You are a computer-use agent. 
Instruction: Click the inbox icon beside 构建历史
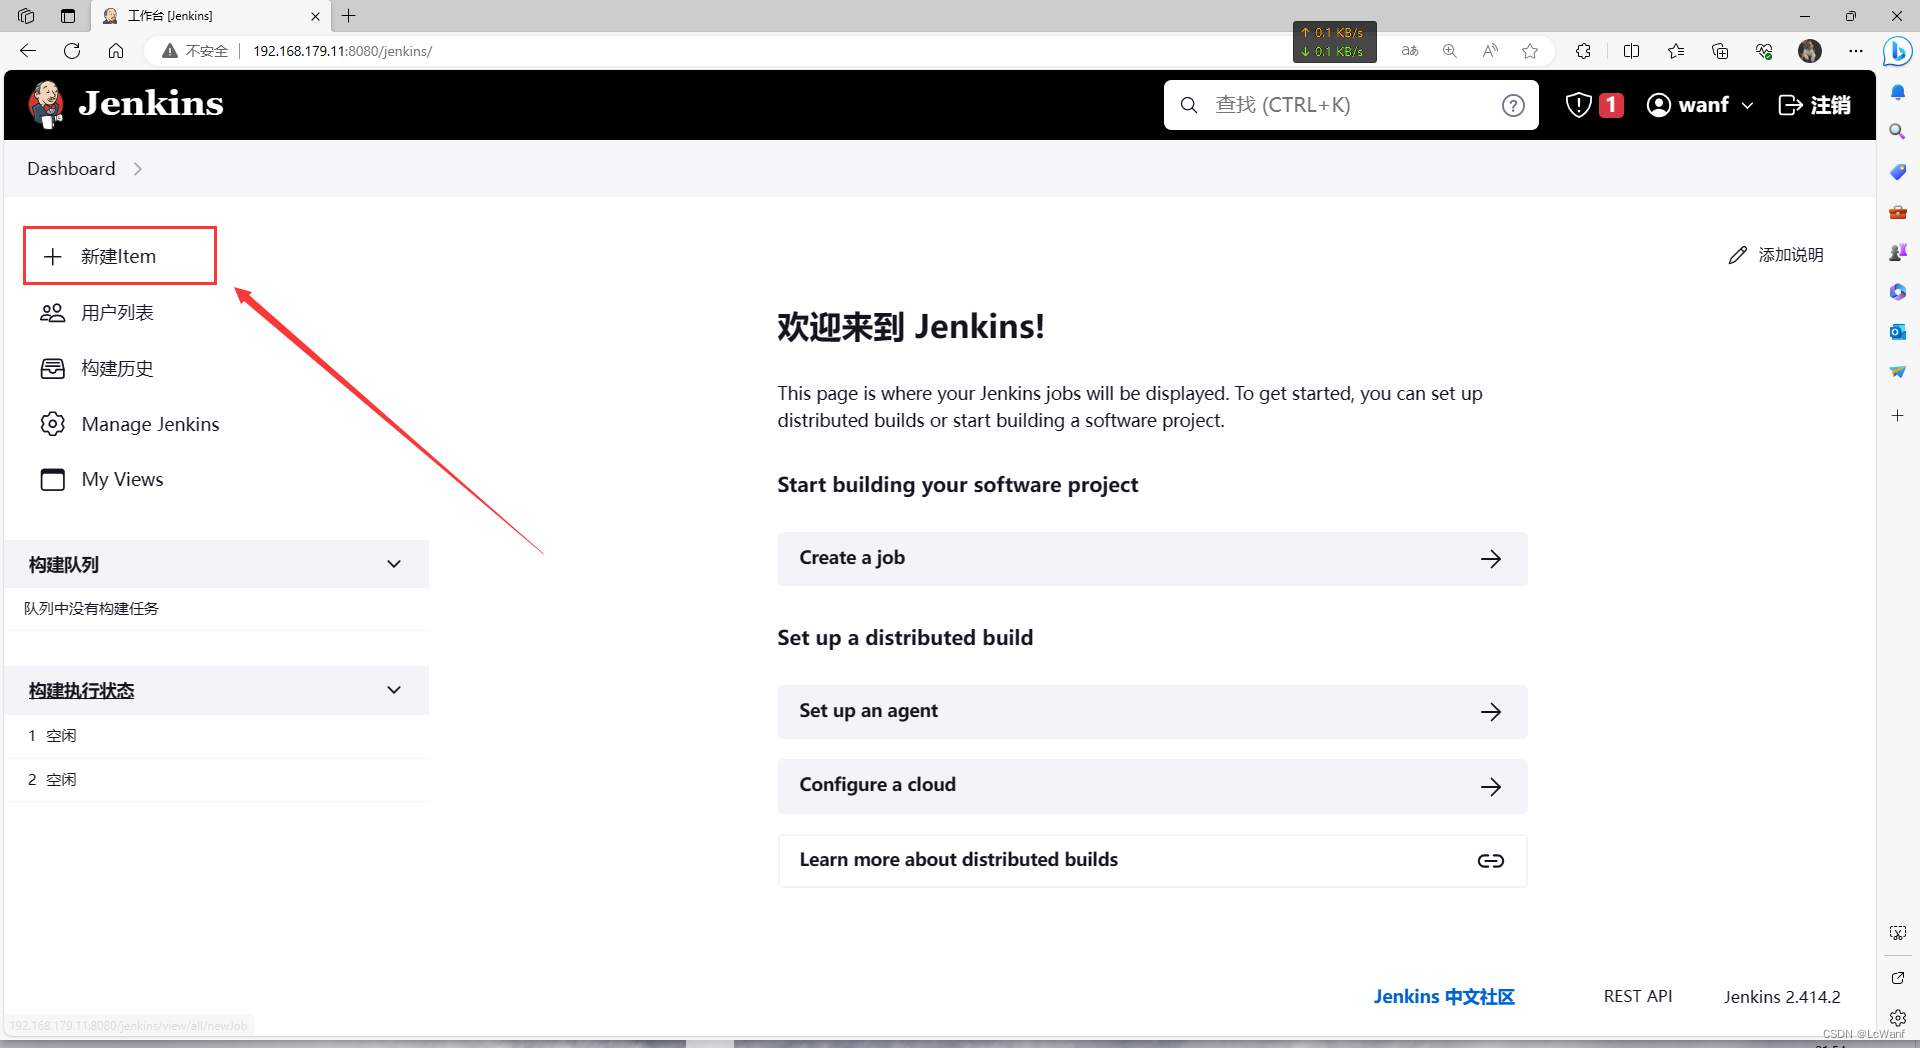point(53,369)
